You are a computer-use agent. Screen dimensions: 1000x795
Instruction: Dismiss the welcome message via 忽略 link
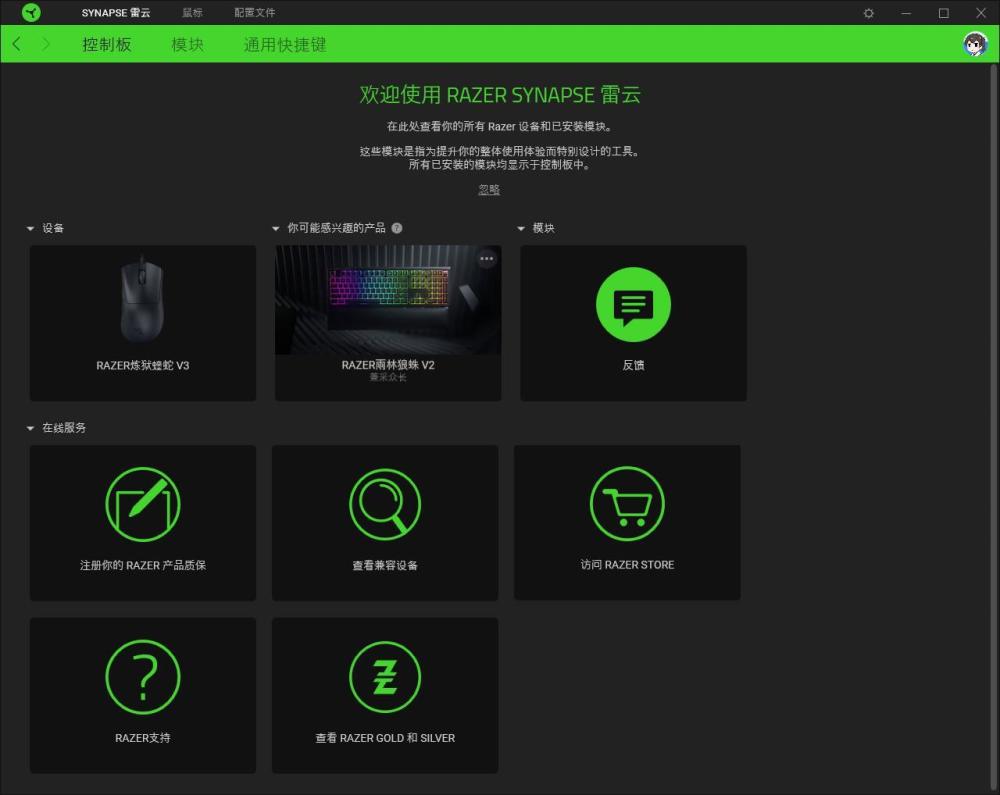point(489,189)
